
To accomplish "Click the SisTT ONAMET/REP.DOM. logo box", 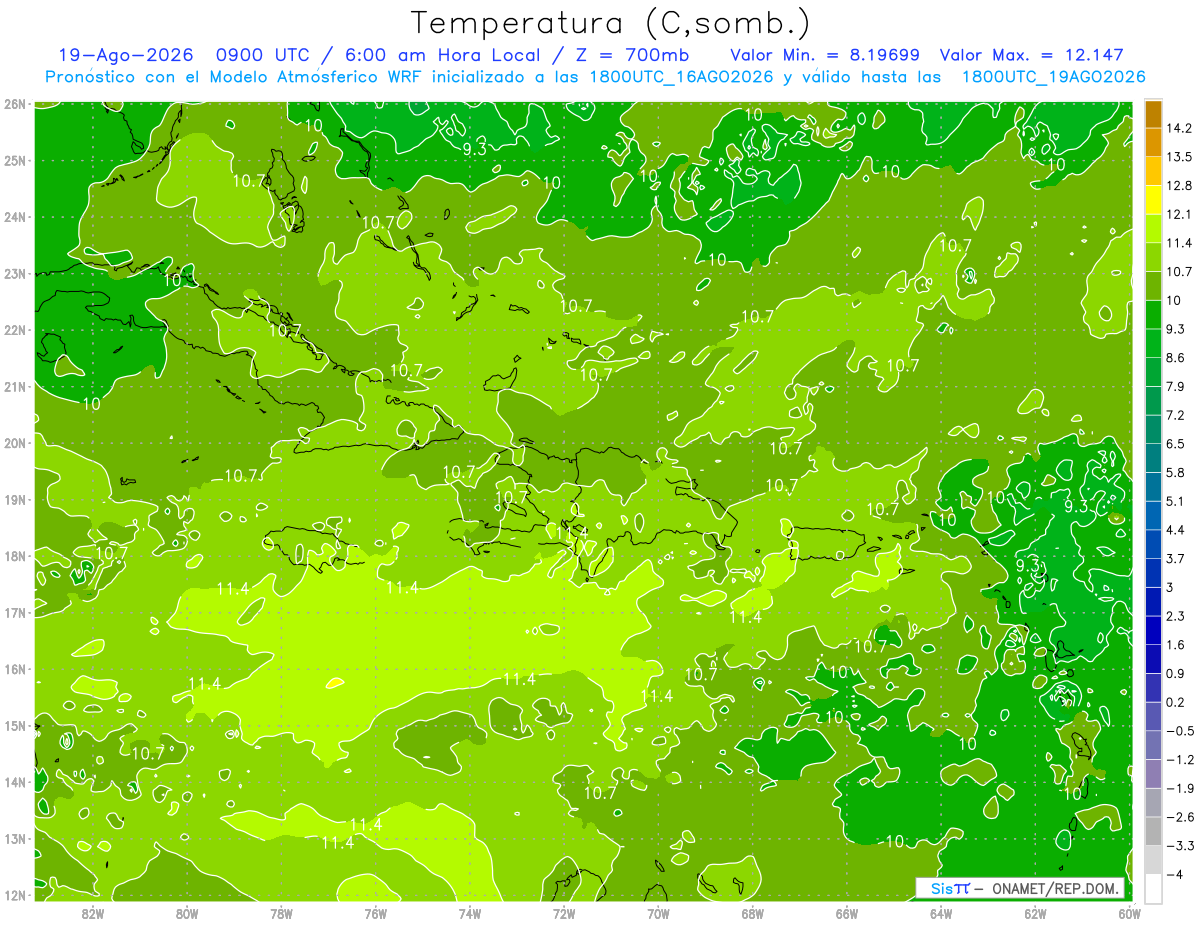I will point(1020,888).
